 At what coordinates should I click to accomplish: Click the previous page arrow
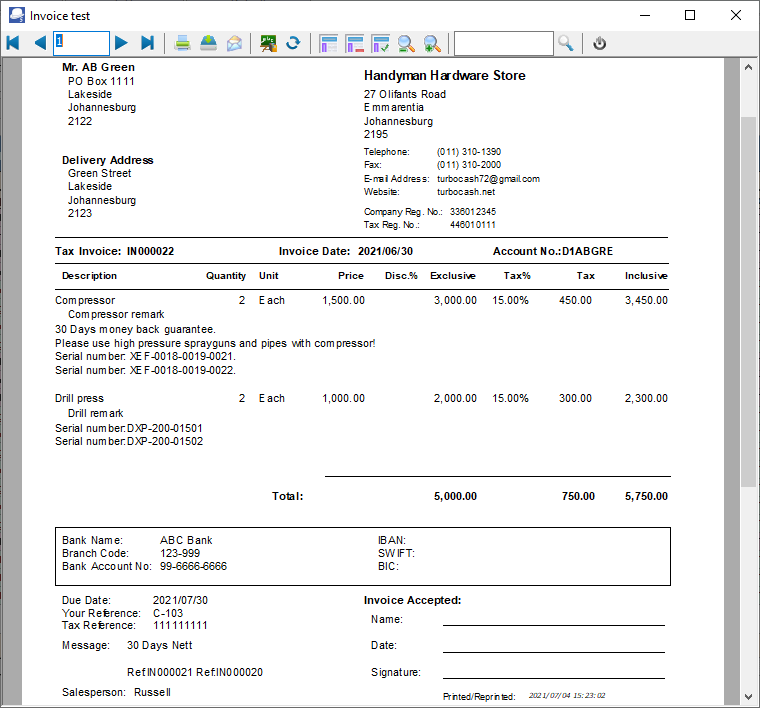40,43
